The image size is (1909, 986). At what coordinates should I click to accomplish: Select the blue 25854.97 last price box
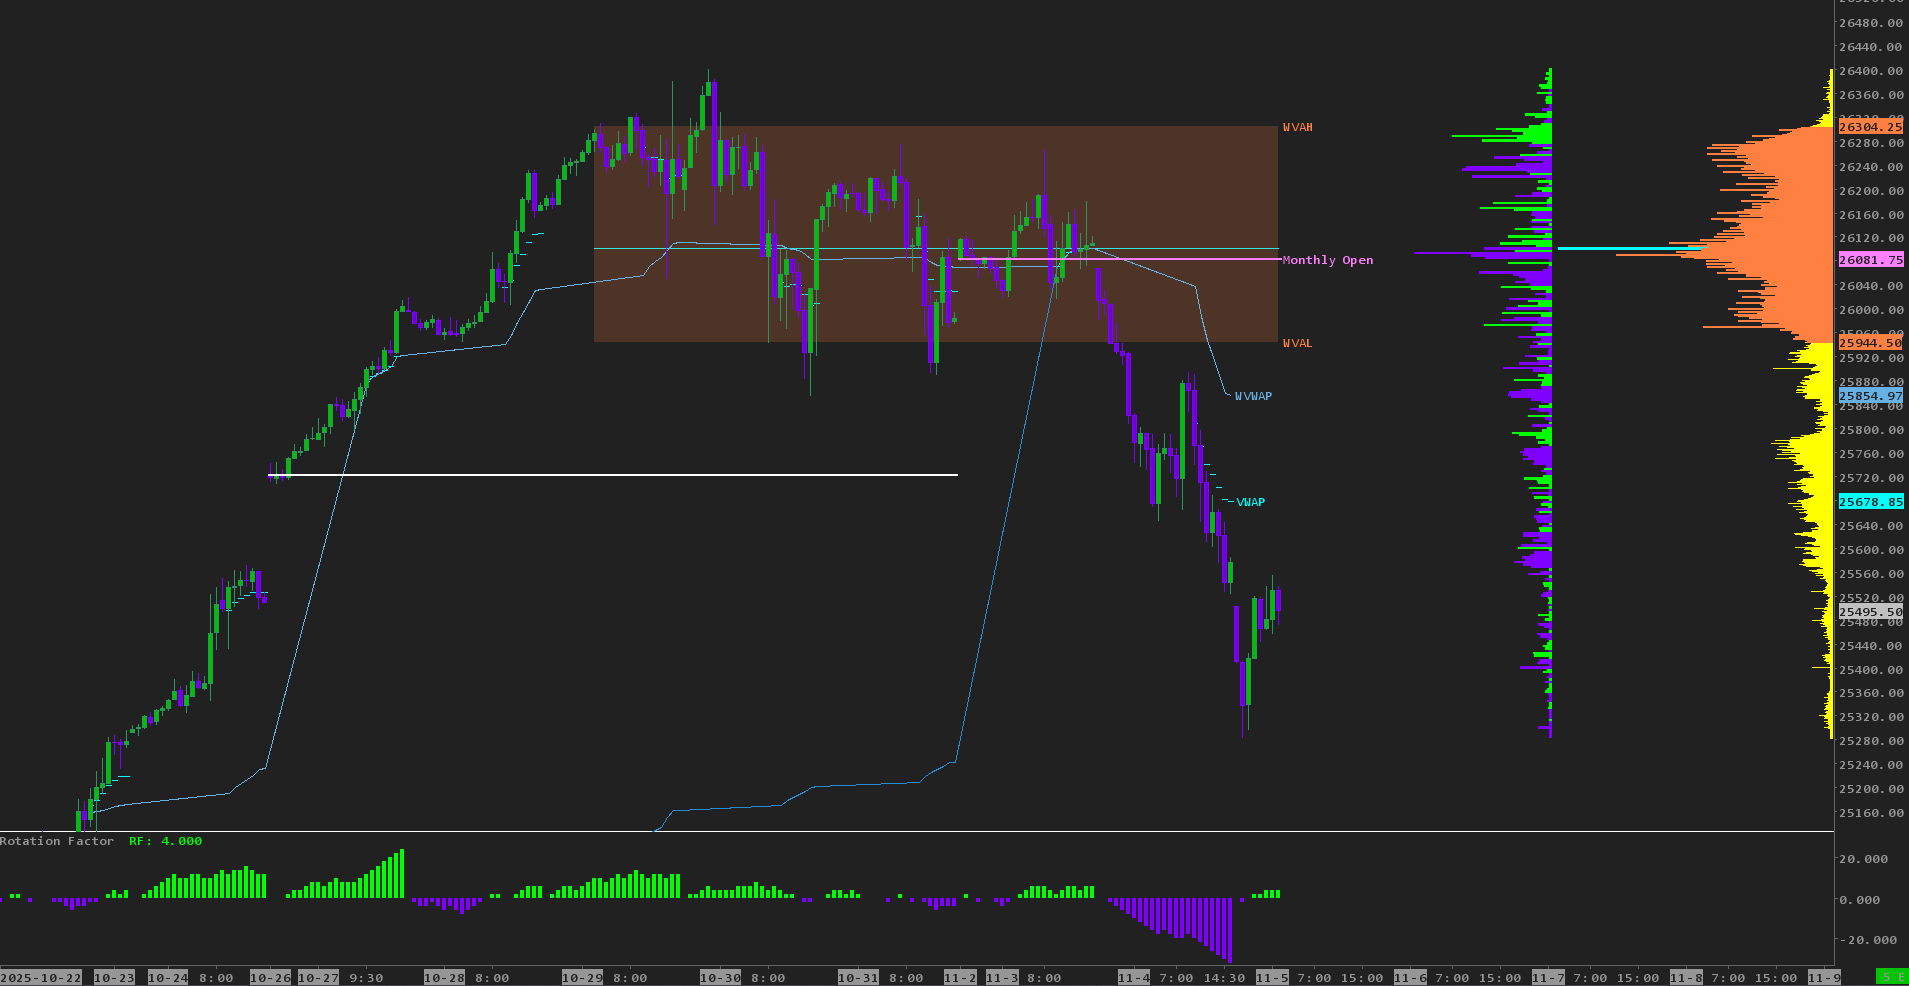pyautogui.click(x=1871, y=396)
